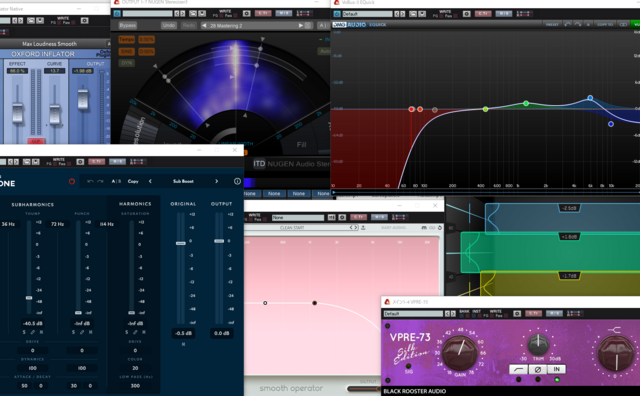640x396 pixels.
Task: Click the routing icon in VPRE-73 host toolbar
Action: coord(573,314)
